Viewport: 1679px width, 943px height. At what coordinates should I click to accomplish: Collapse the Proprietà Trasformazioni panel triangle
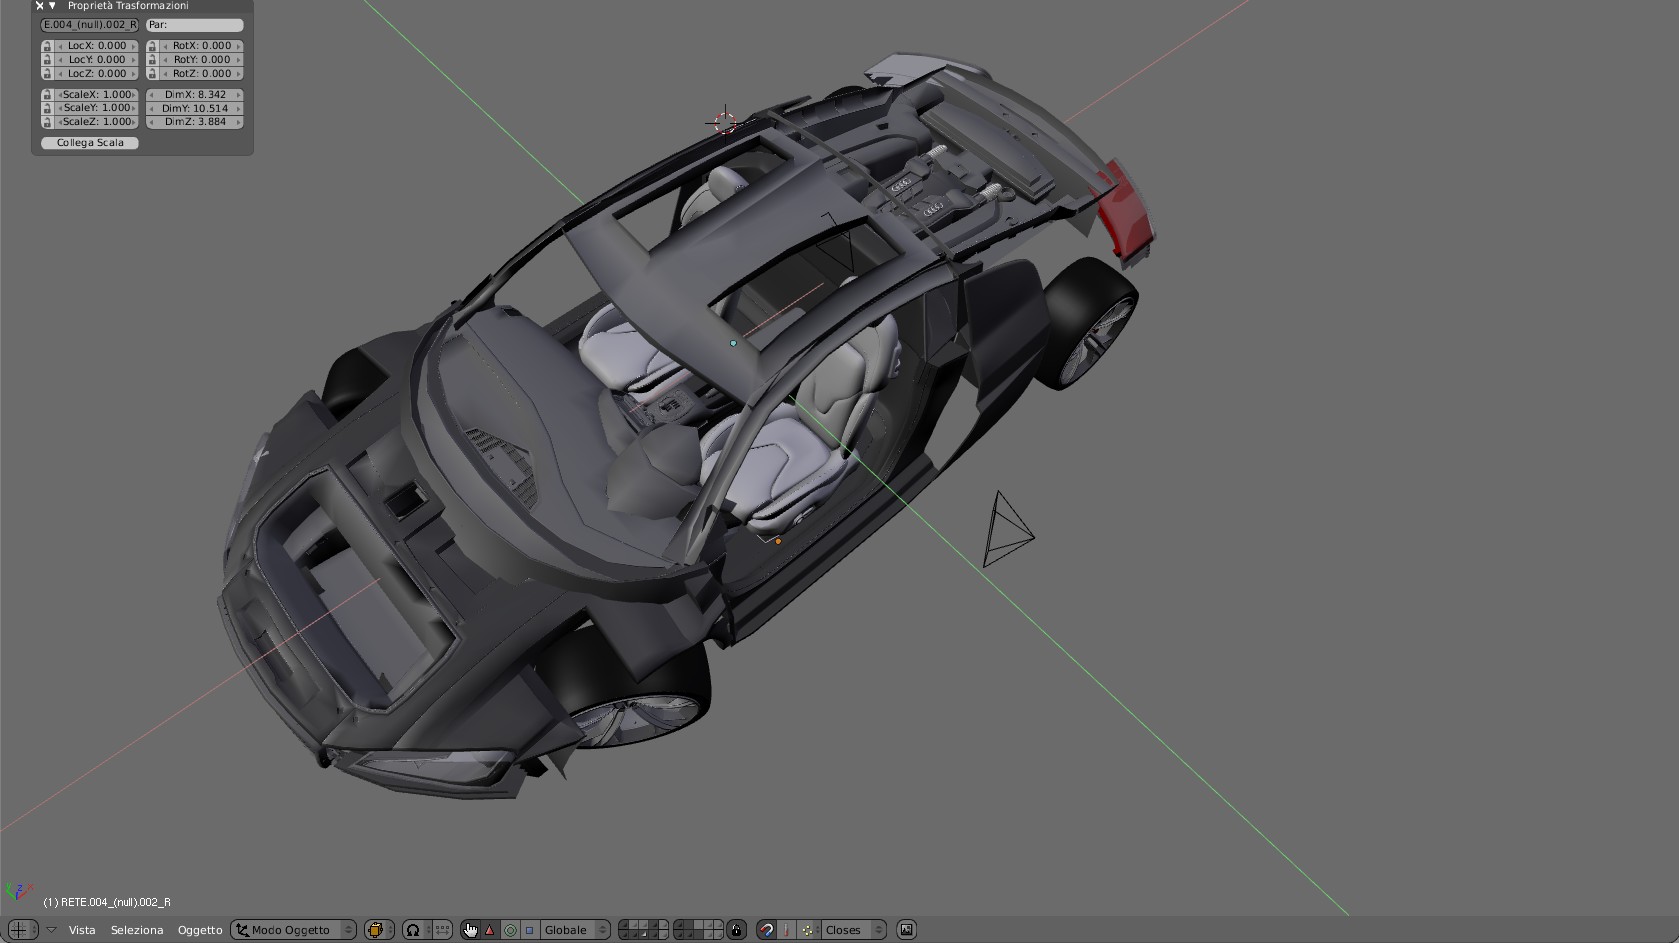click(52, 6)
